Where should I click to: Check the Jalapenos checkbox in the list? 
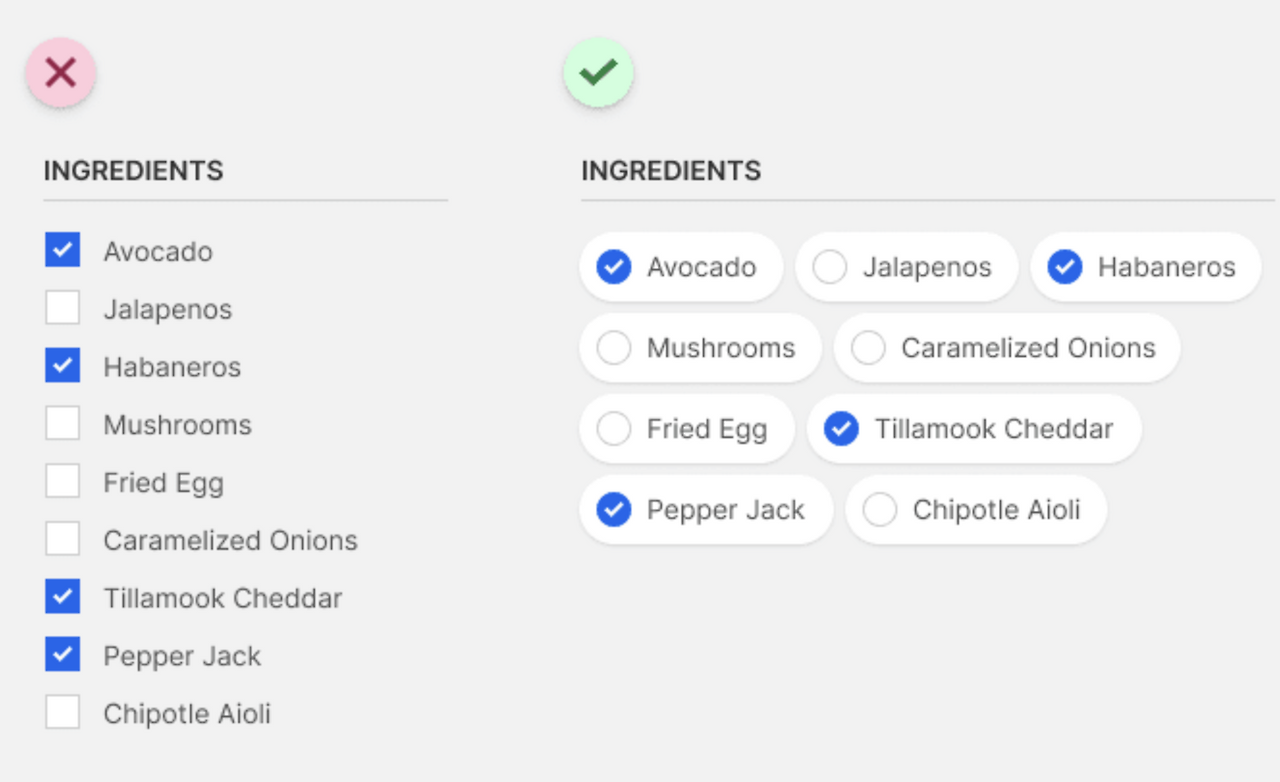point(62,308)
